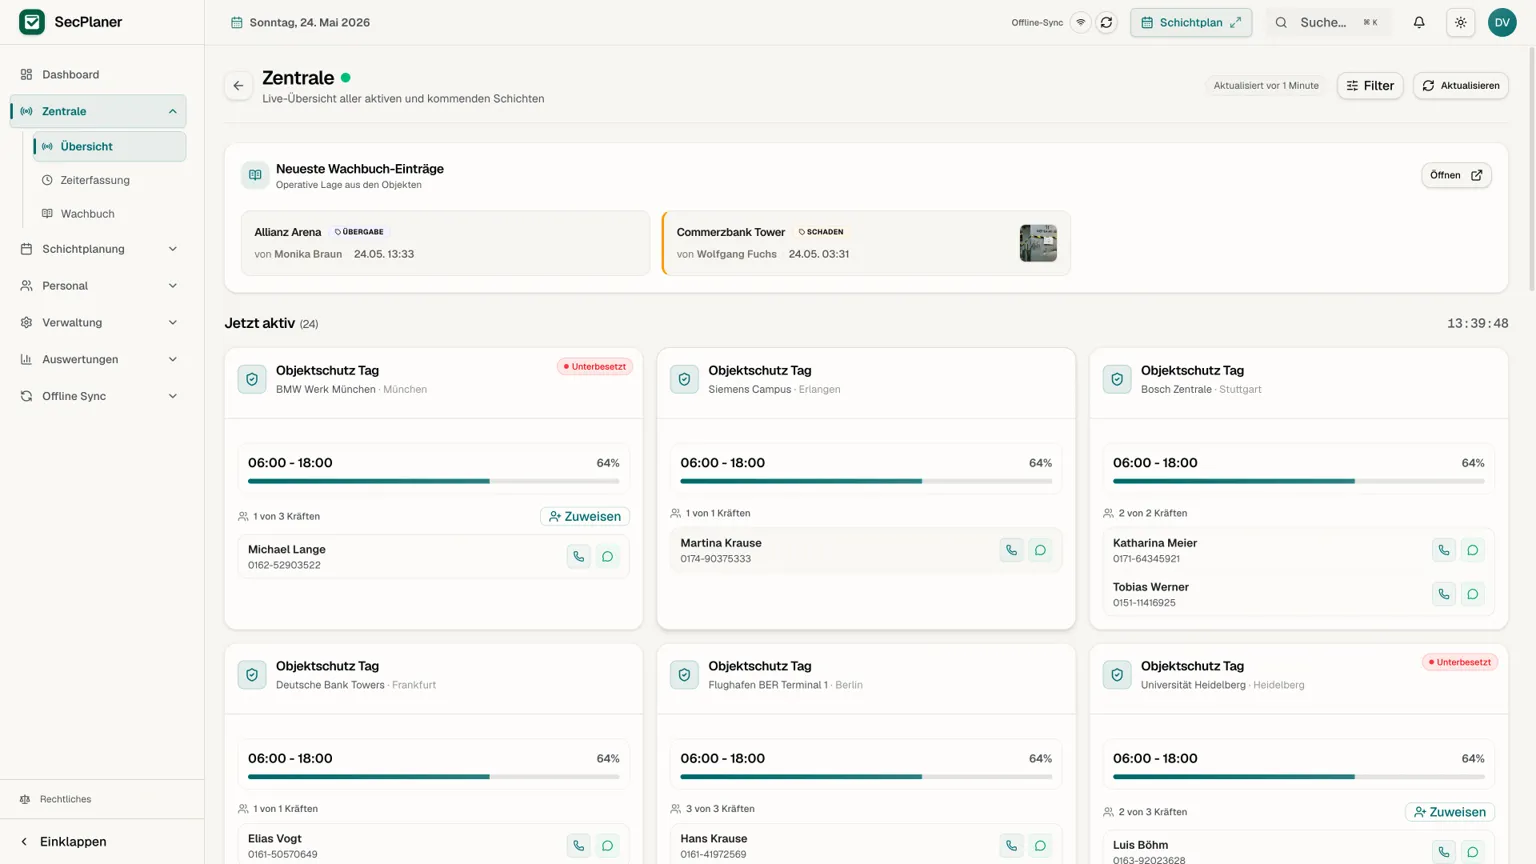Click the Unterbesetzt badge on BMW Werk card

595,367
